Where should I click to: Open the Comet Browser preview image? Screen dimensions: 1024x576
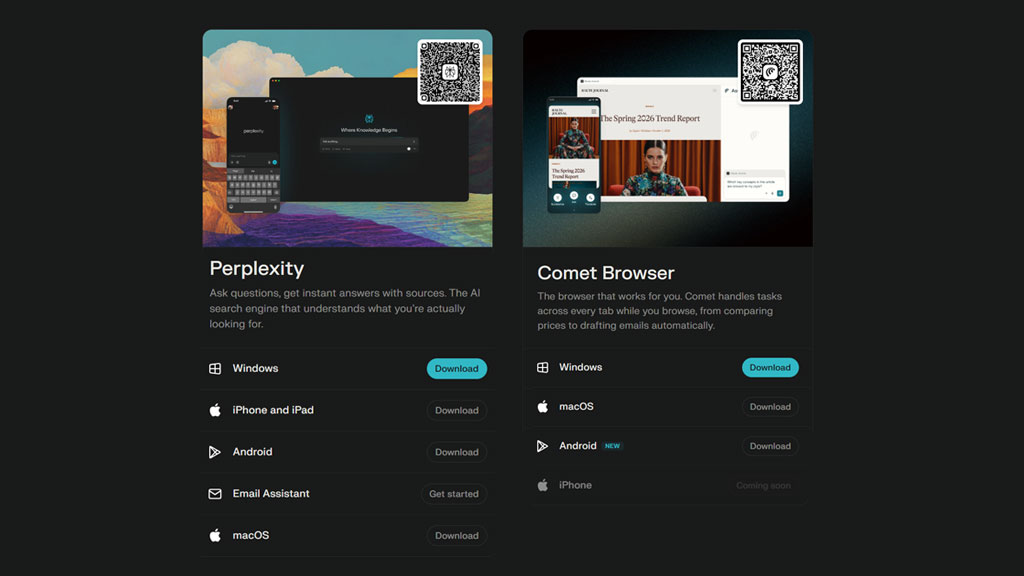[668, 138]
